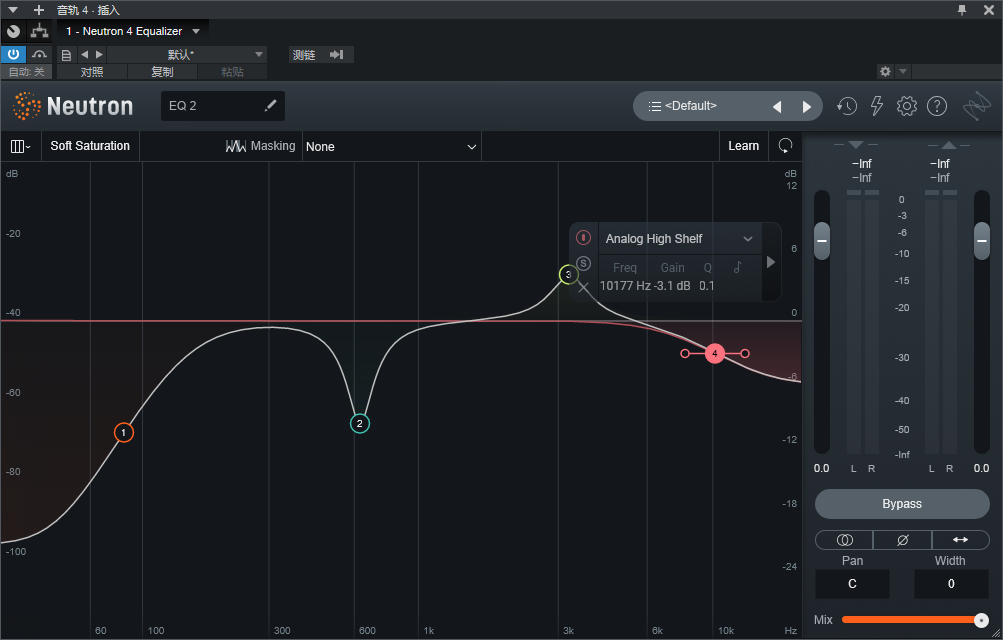The height and width of the screenshot is (640, 1003).
Task: Open Analog High Shelf filter type dropdown
Action: pos(679,238)
